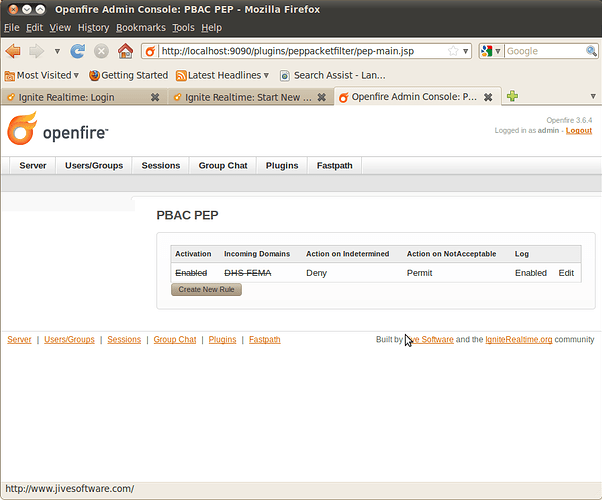602x500 pixels.
Task: Go to the Home page icon
Action: (x=125, y=51)
